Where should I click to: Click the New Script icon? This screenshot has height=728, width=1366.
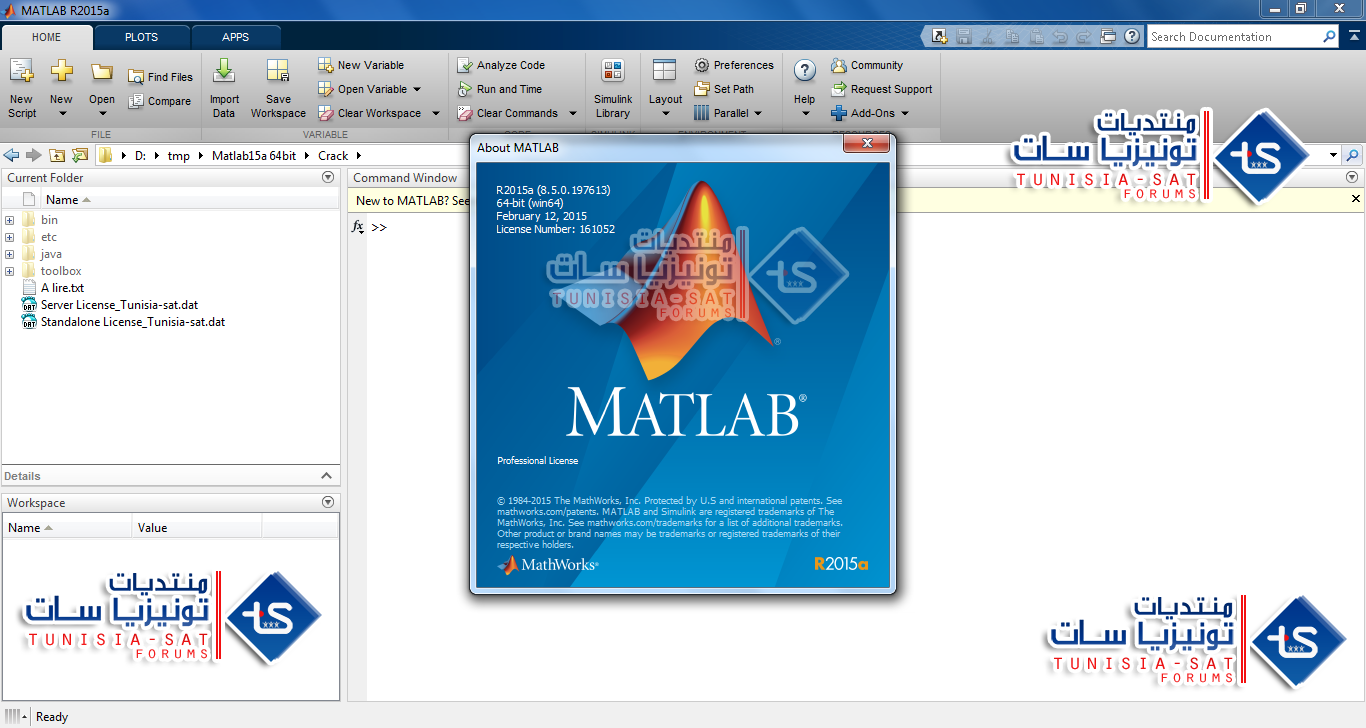[21, 72]
